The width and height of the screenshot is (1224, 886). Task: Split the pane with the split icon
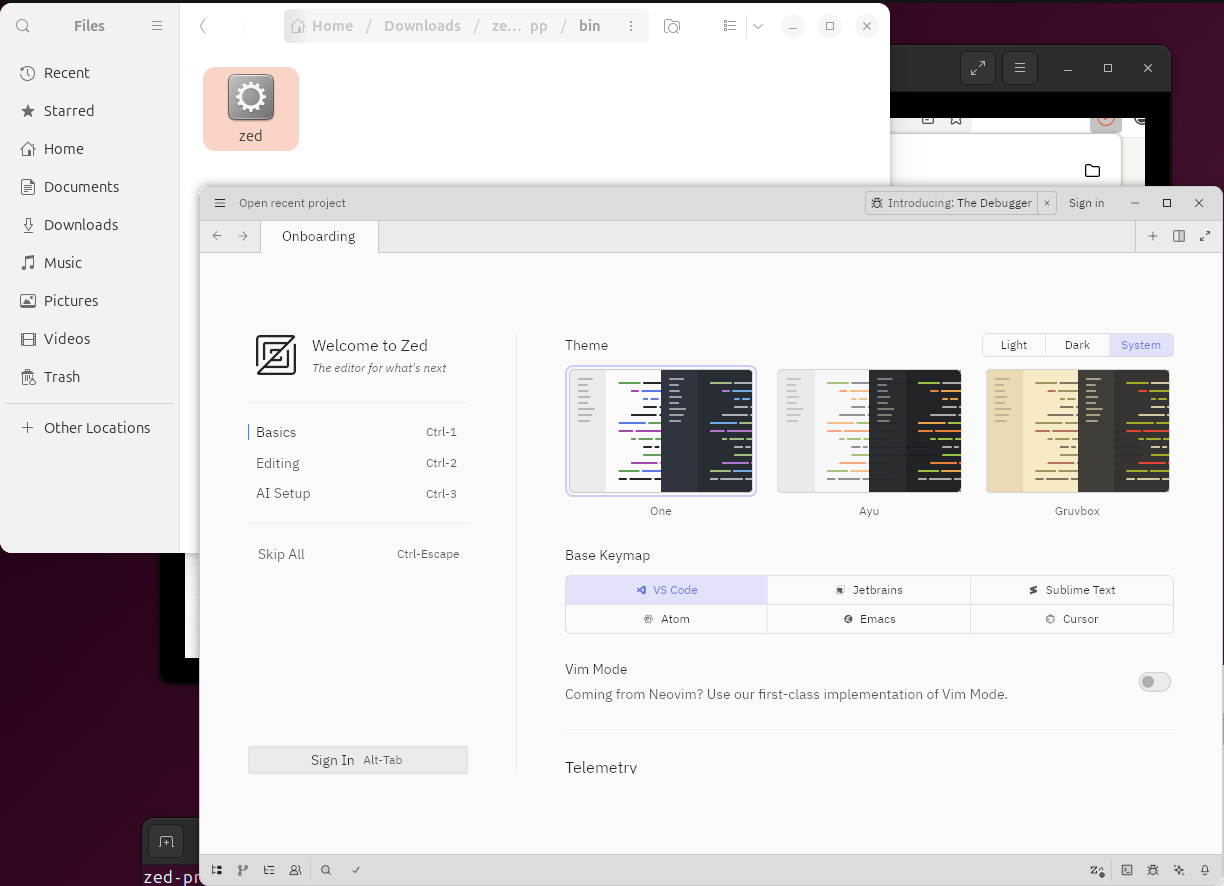pyautogui.click(x=1179, y=236)
